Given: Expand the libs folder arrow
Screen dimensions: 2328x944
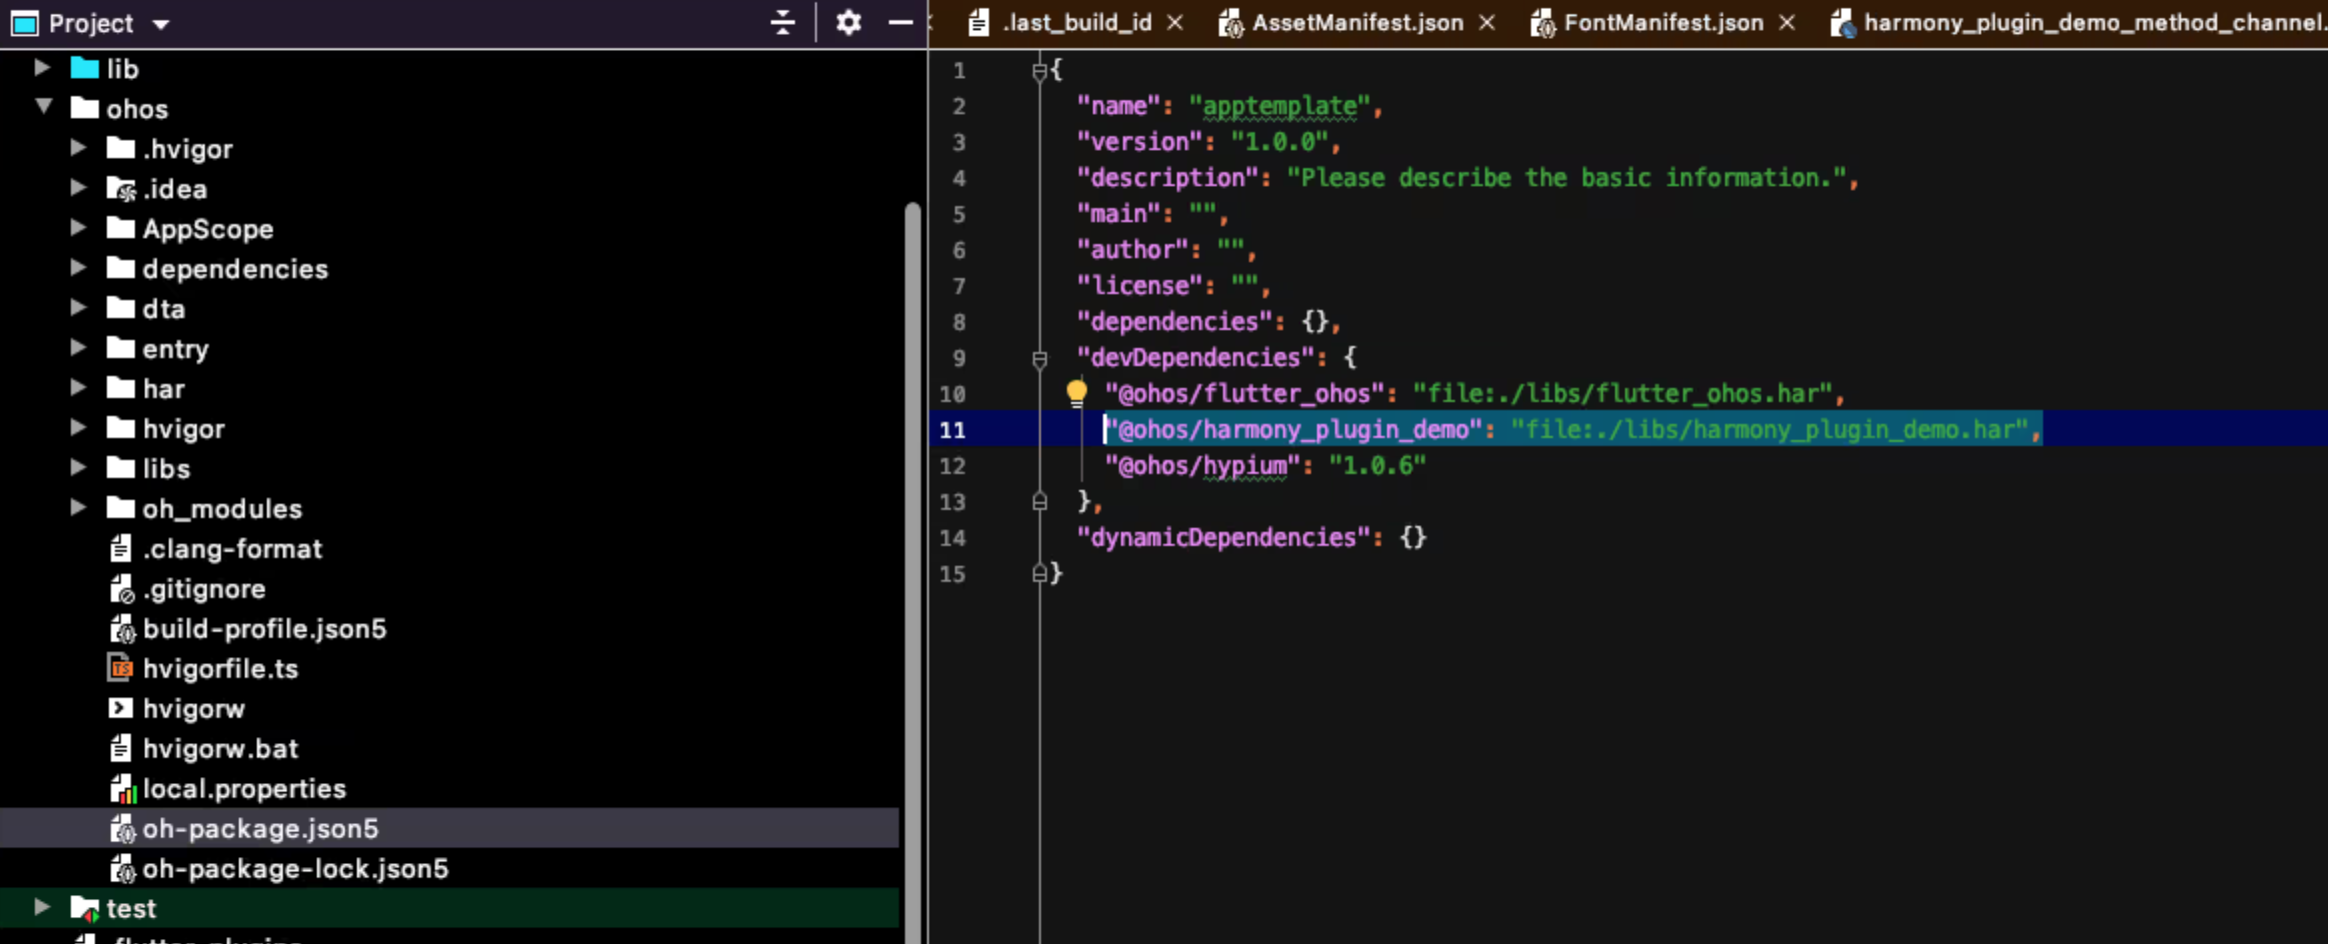Looking at the screenshot, I should click(x=78, y=468).
